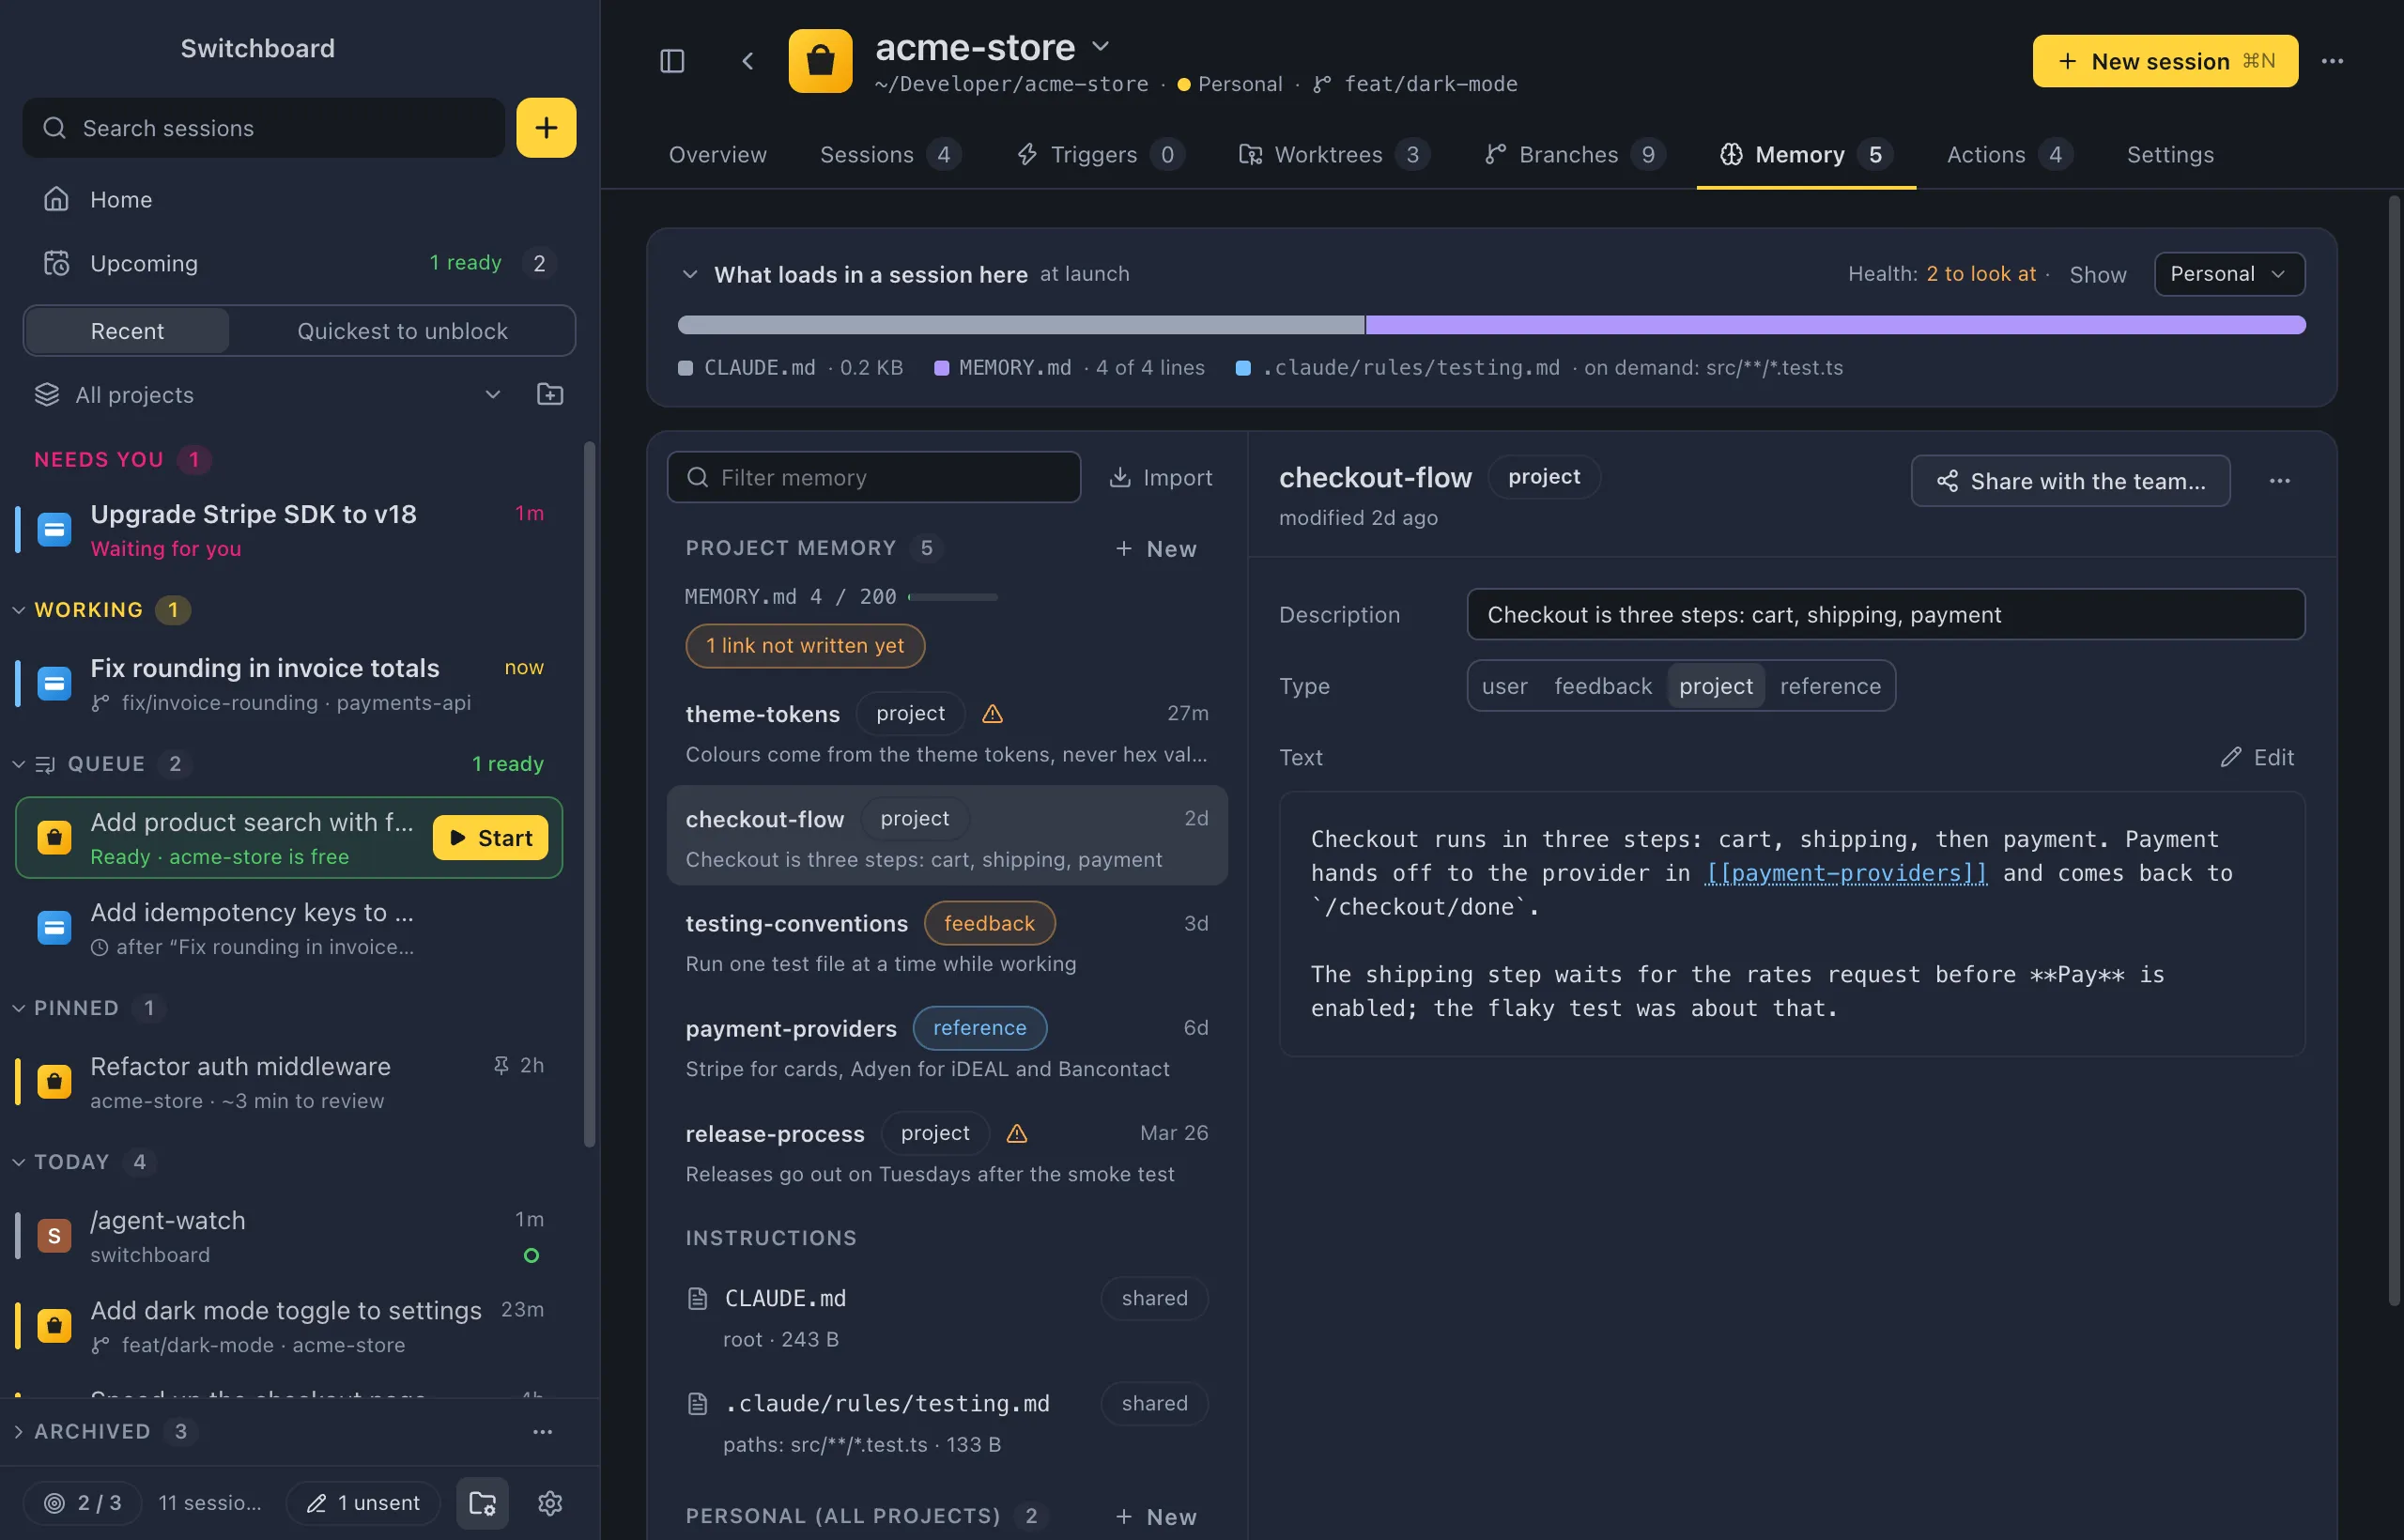2404x1540 pixels.
Task: Click Share with the team button
Action: (x=2070, y=481)
